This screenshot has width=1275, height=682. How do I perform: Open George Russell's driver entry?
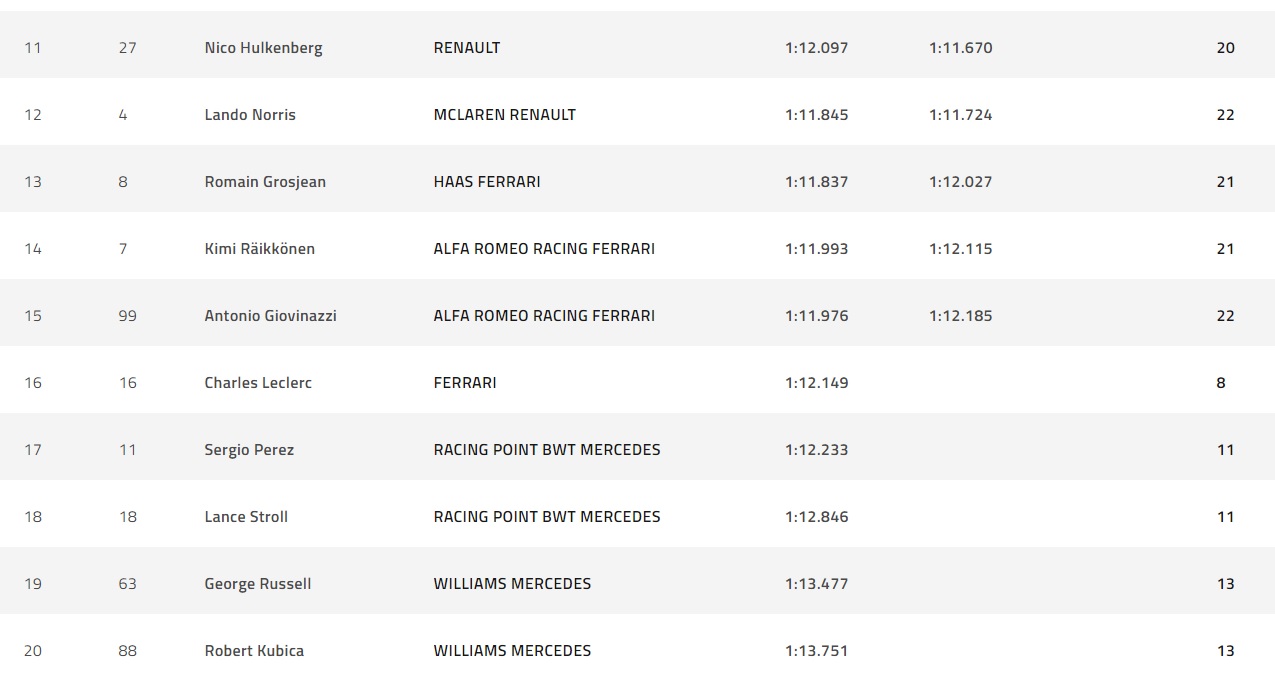(257, 584)
